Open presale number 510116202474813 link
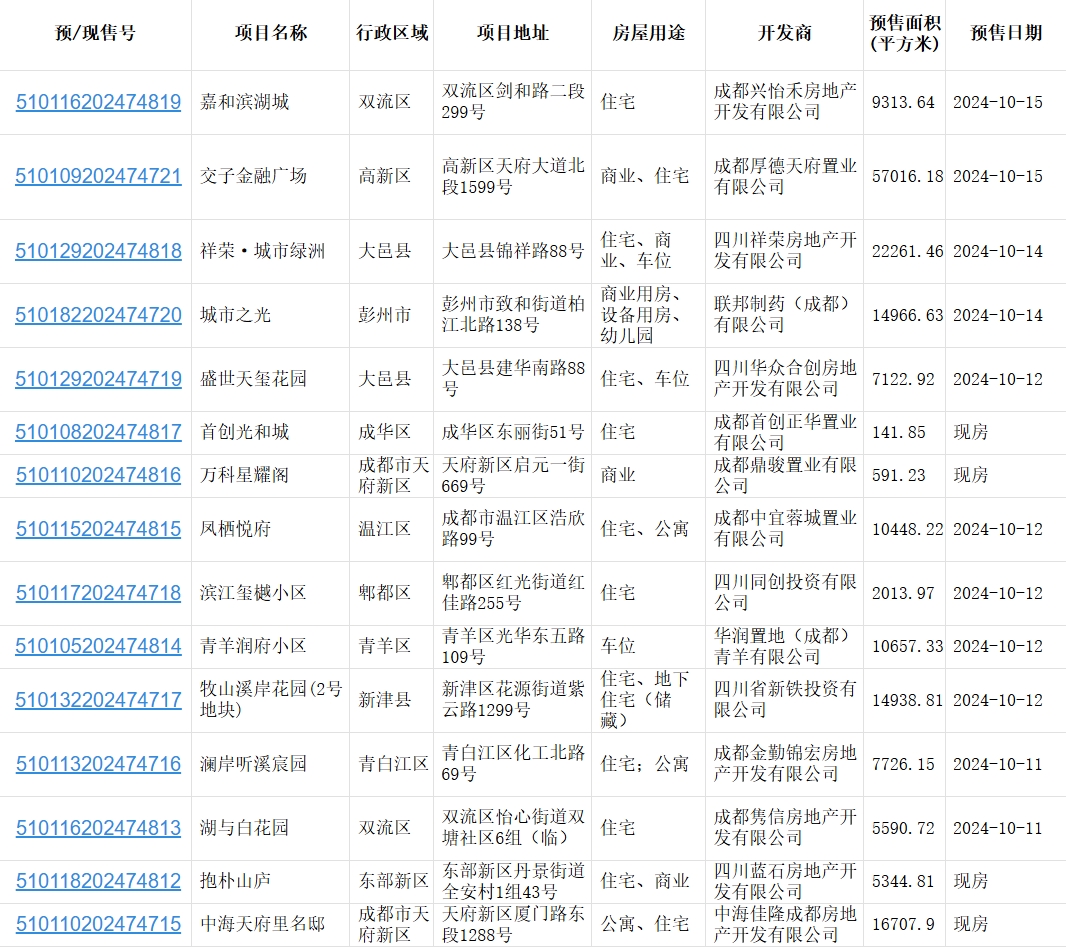 (99, 828)
